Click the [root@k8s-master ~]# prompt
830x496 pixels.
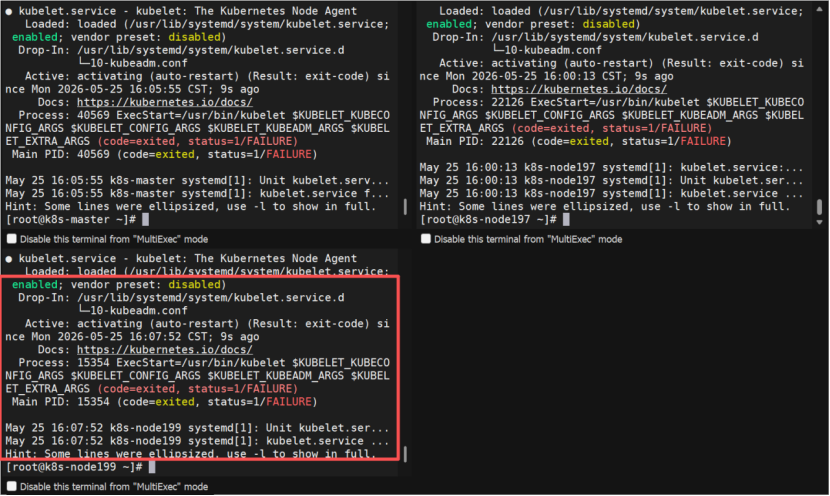click(x=70, y=220)
